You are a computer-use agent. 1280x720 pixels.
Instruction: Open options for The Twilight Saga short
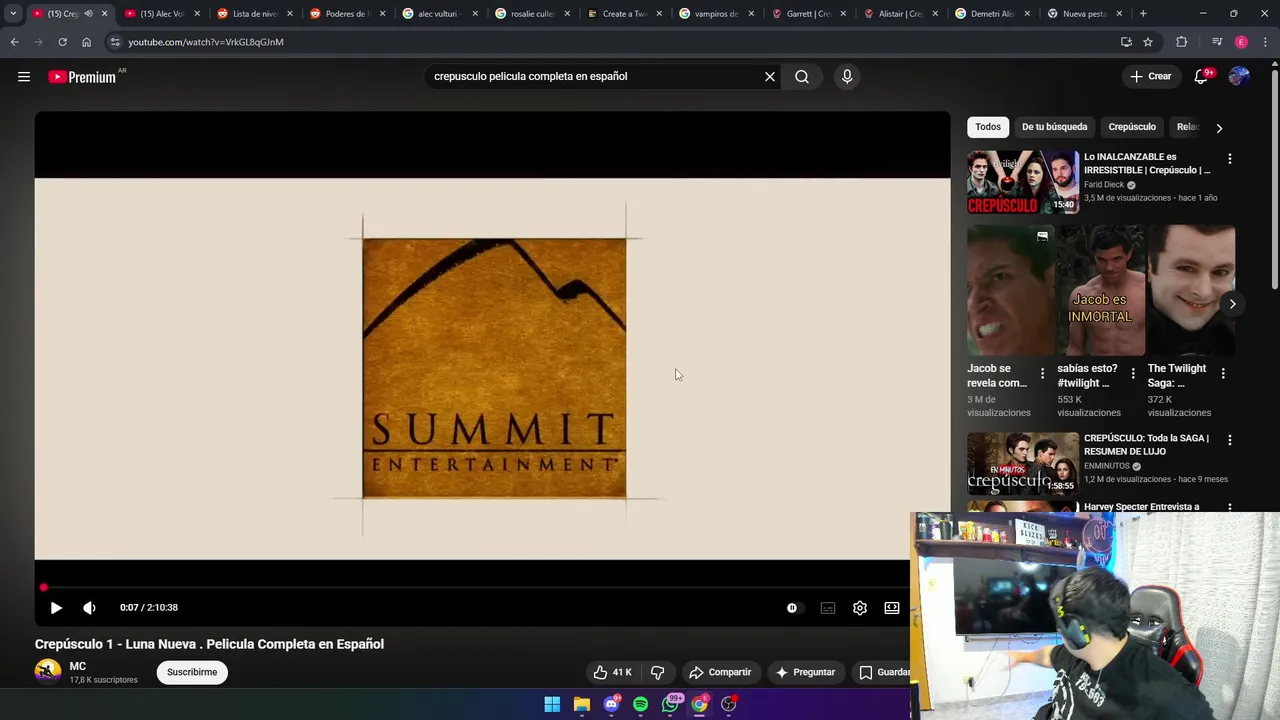pyautogui.click(x=1223, y=373)
